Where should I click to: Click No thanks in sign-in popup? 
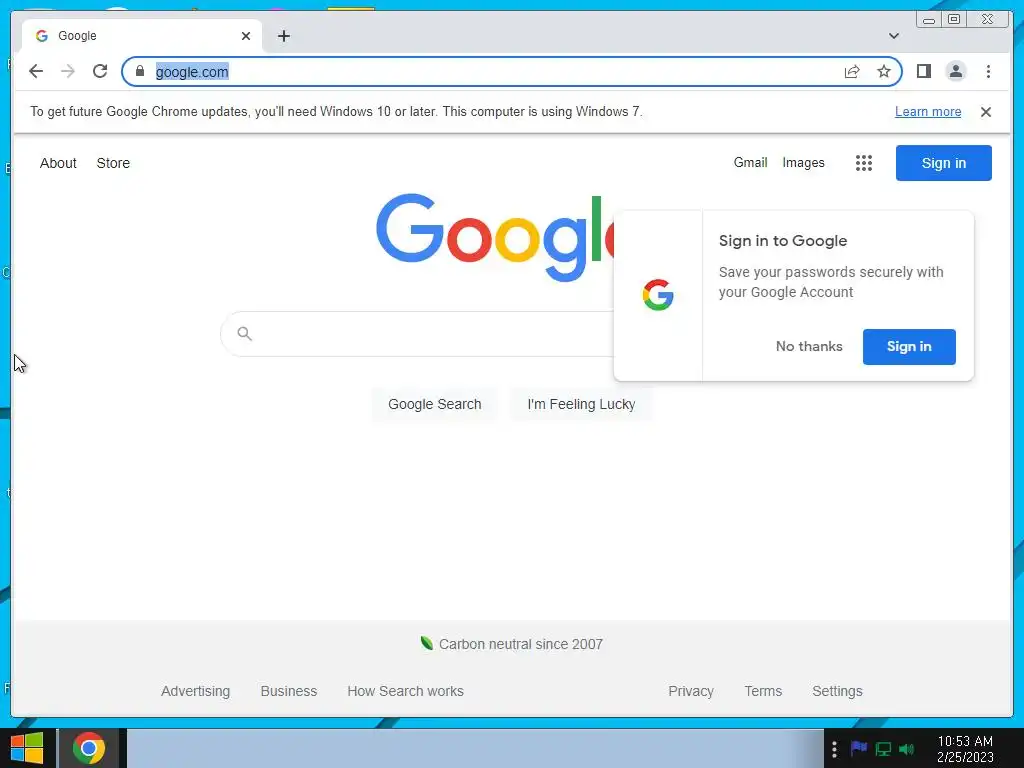[x=808, y=347]
